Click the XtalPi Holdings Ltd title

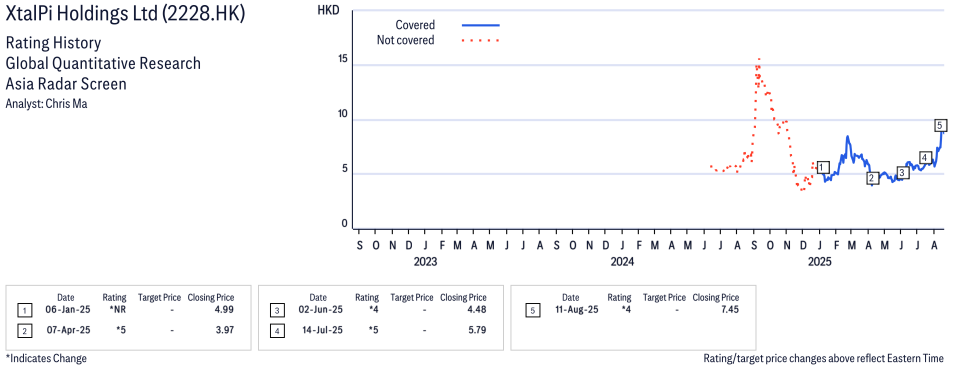point(125,14)
